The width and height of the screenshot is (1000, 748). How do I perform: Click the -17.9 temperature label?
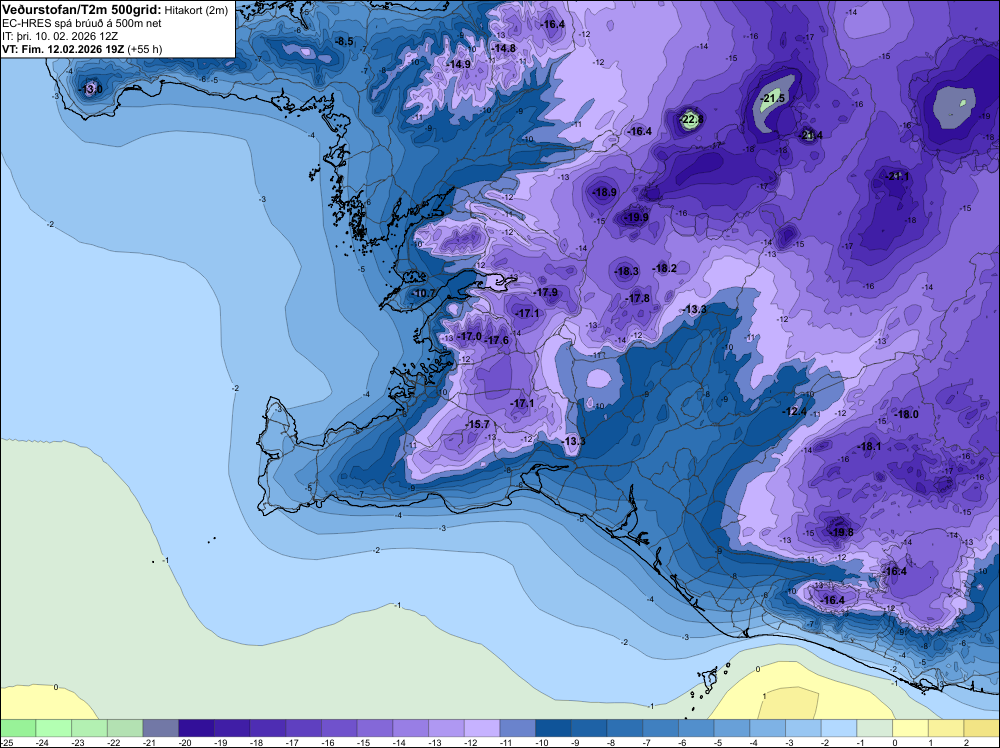pos(545,292)
